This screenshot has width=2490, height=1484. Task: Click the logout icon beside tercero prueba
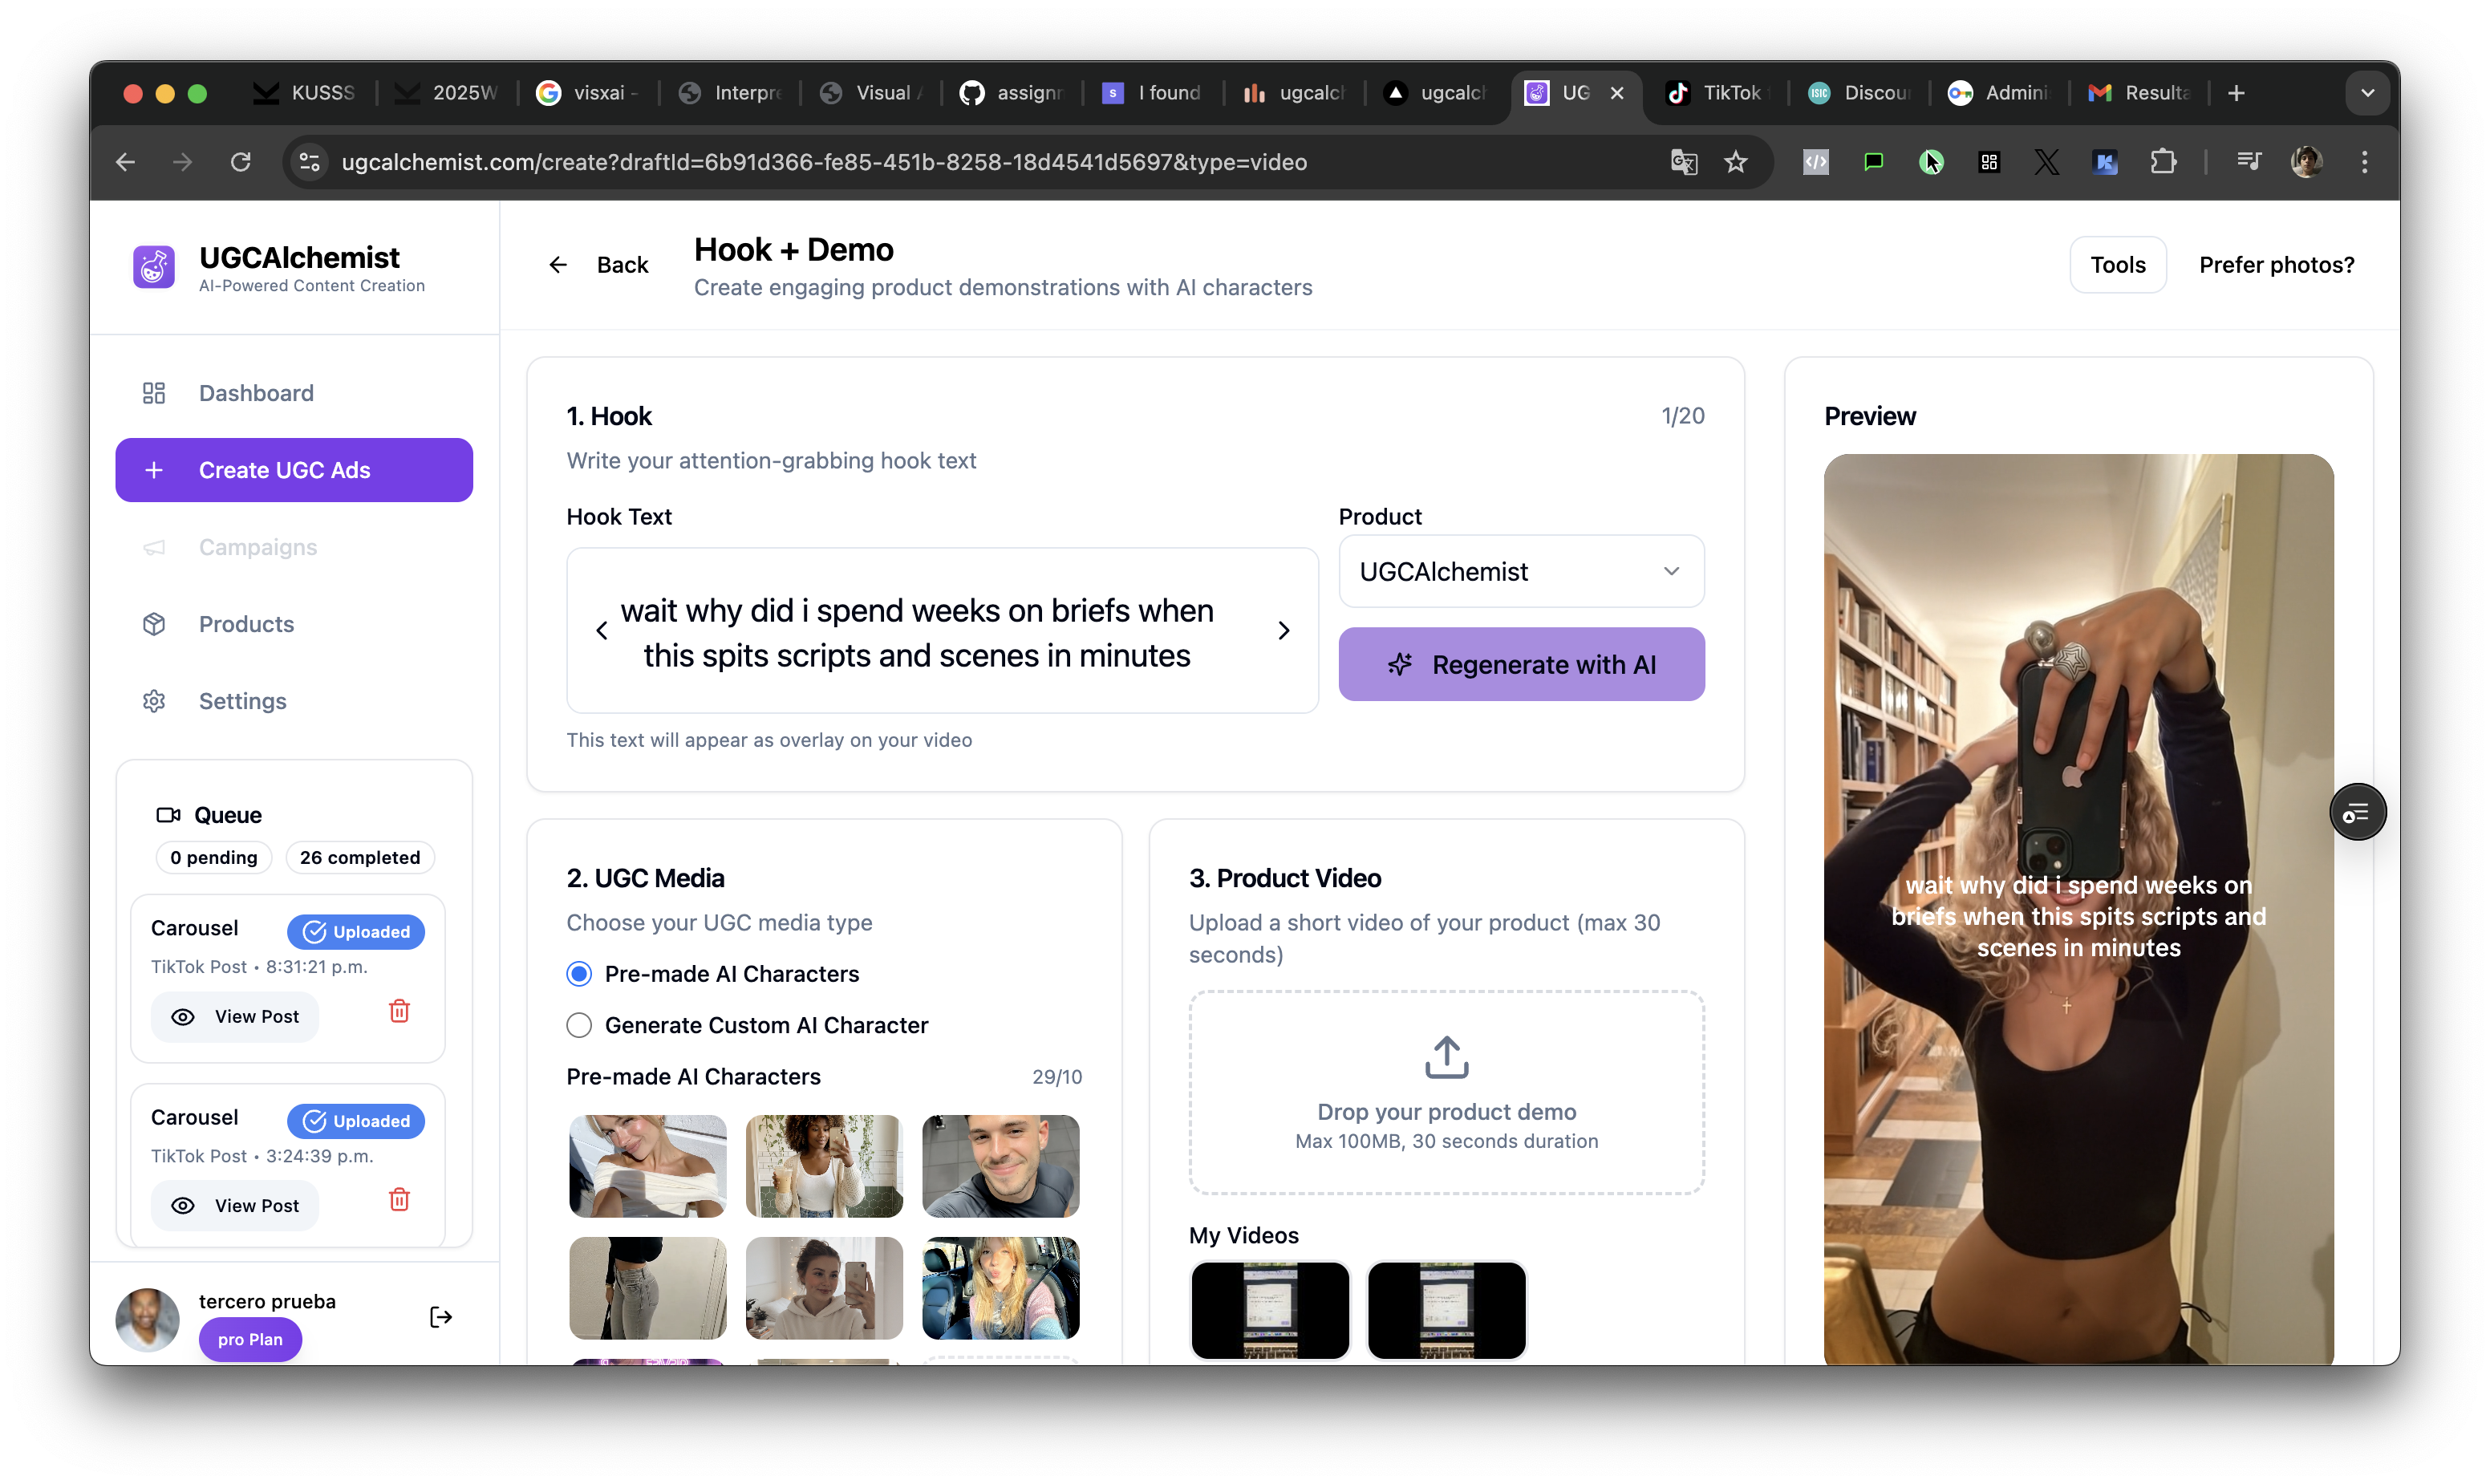(x=440, y=1317)
